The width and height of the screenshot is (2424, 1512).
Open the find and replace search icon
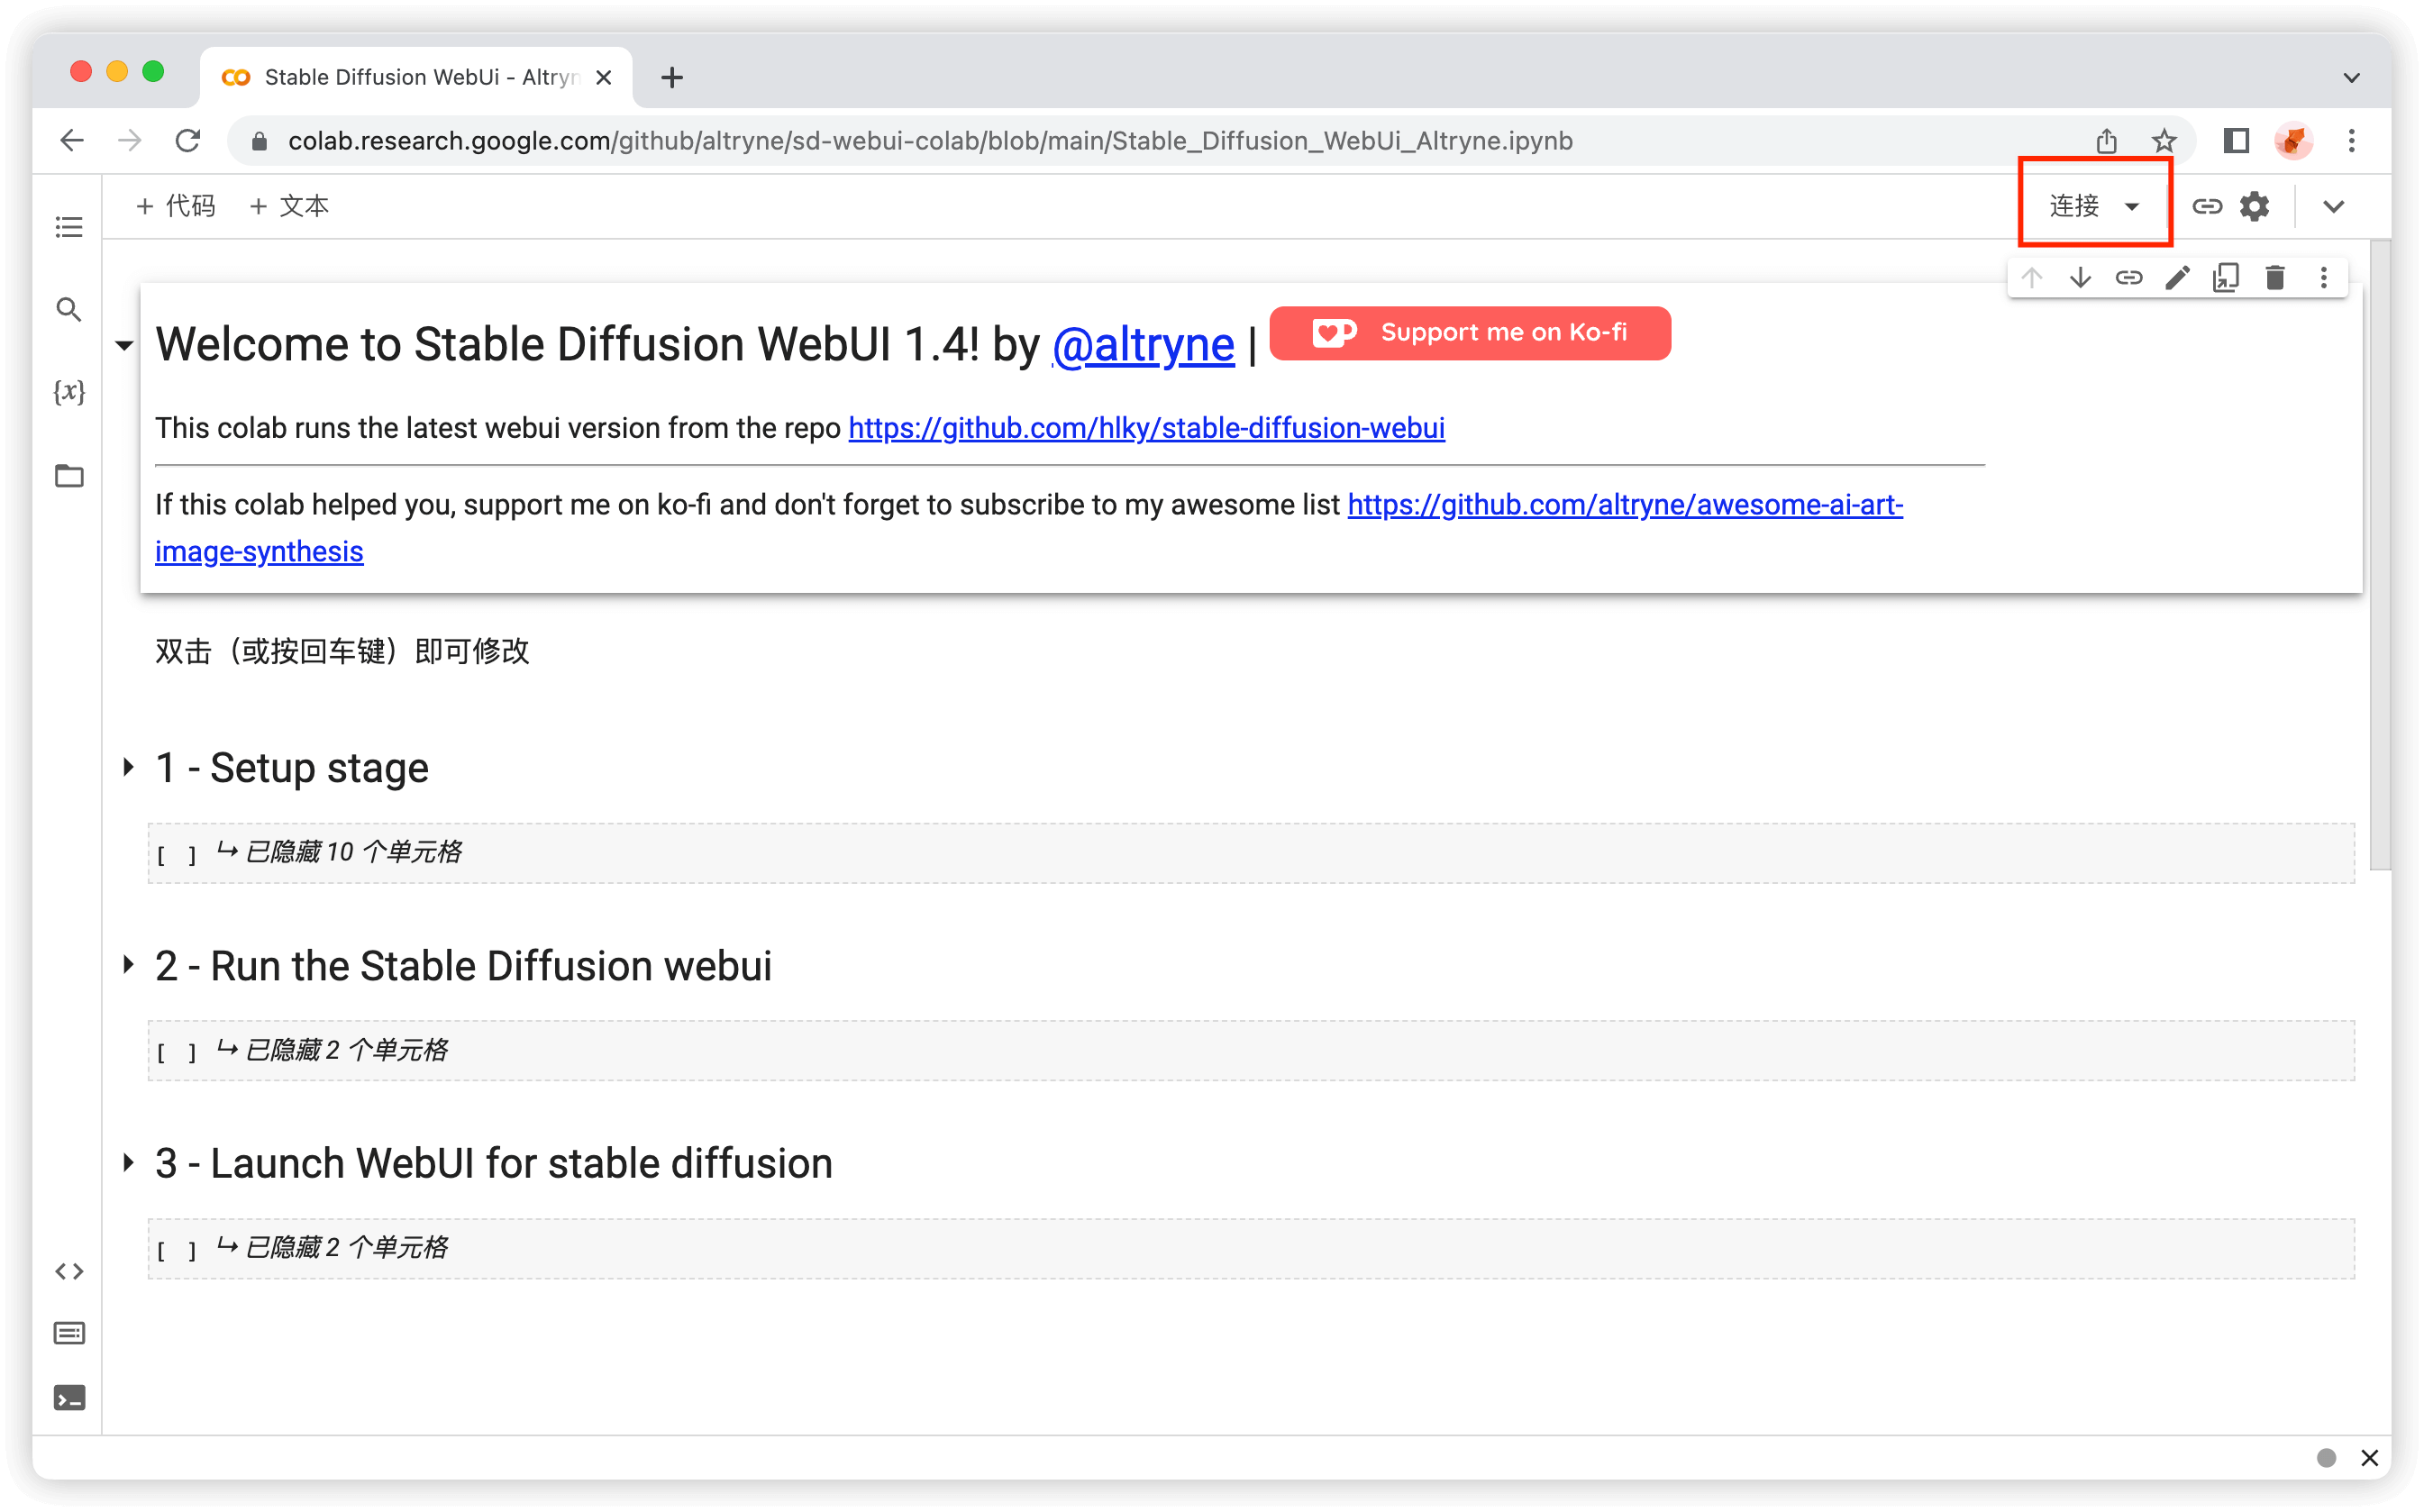click(x=69, y=310)
